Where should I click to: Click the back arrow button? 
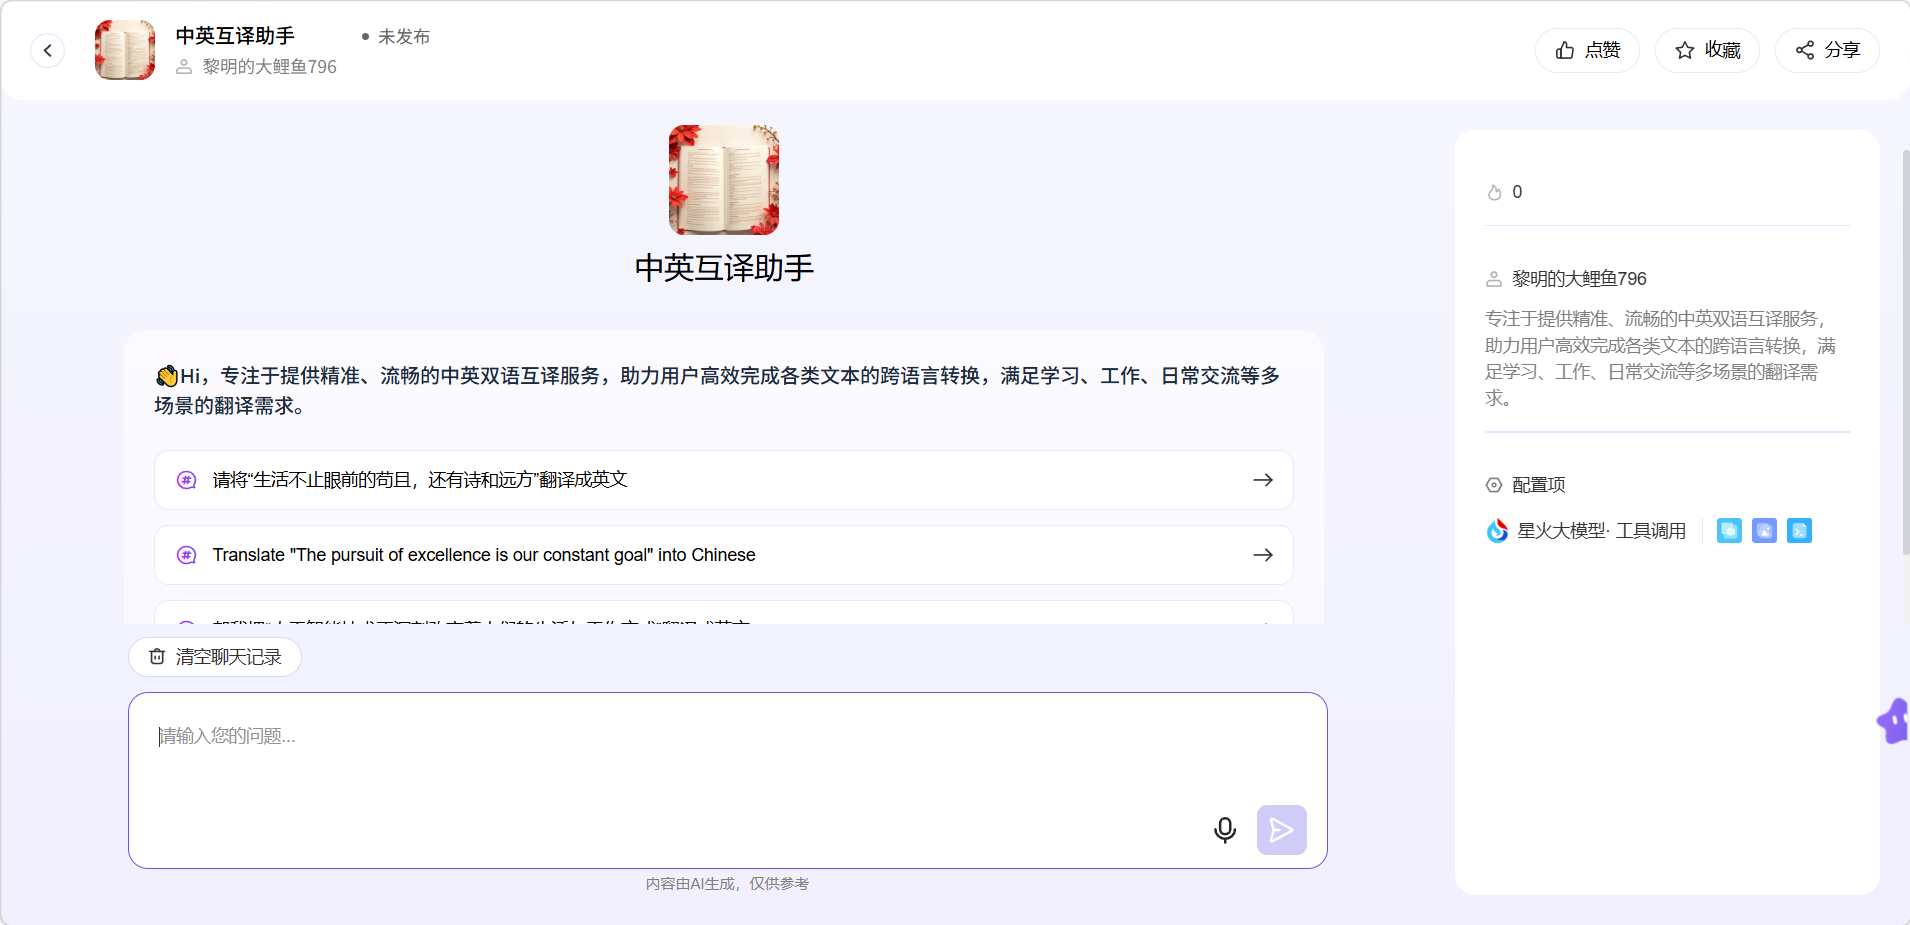coord(47,50)
